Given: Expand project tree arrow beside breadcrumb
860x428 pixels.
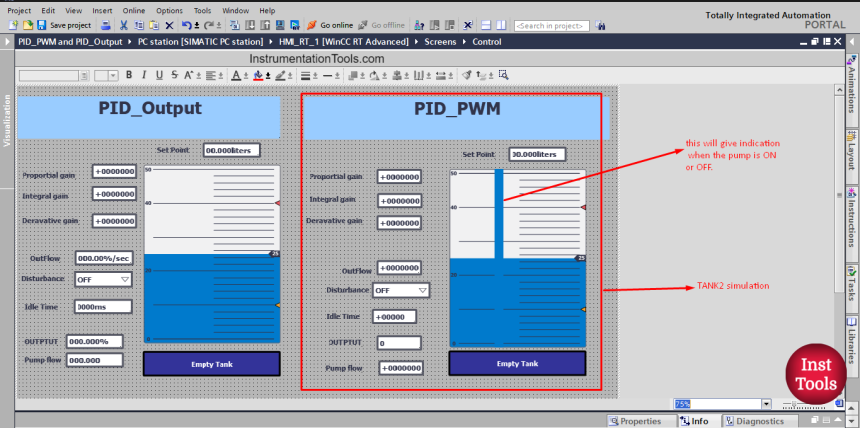Looking at the screenshot, I should (7, 42).
